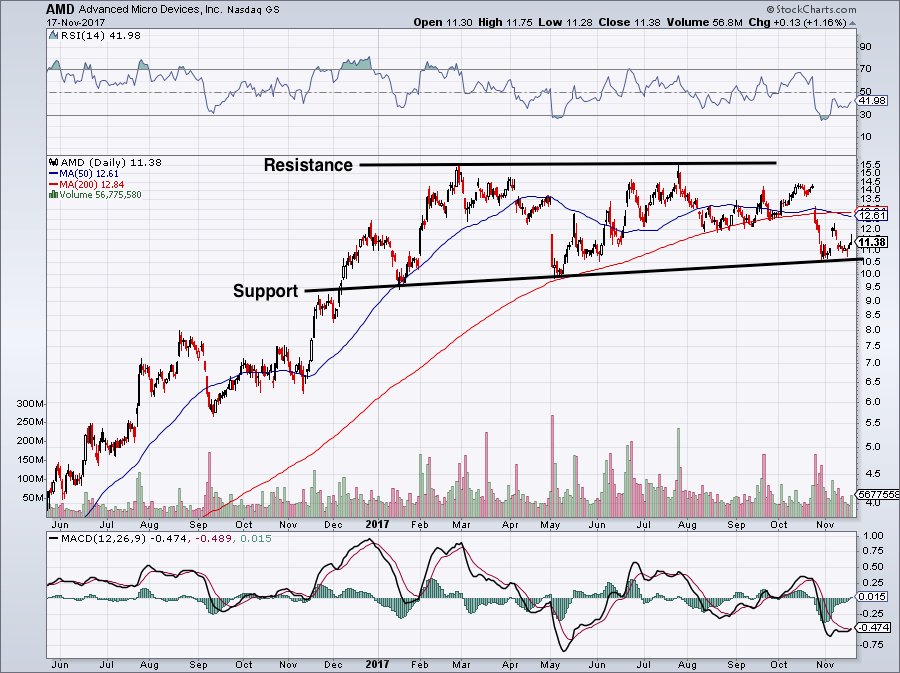900x673 pixels.
Task: Click the 0.015 MACD histogram tag
Action: tap(873, 597)
